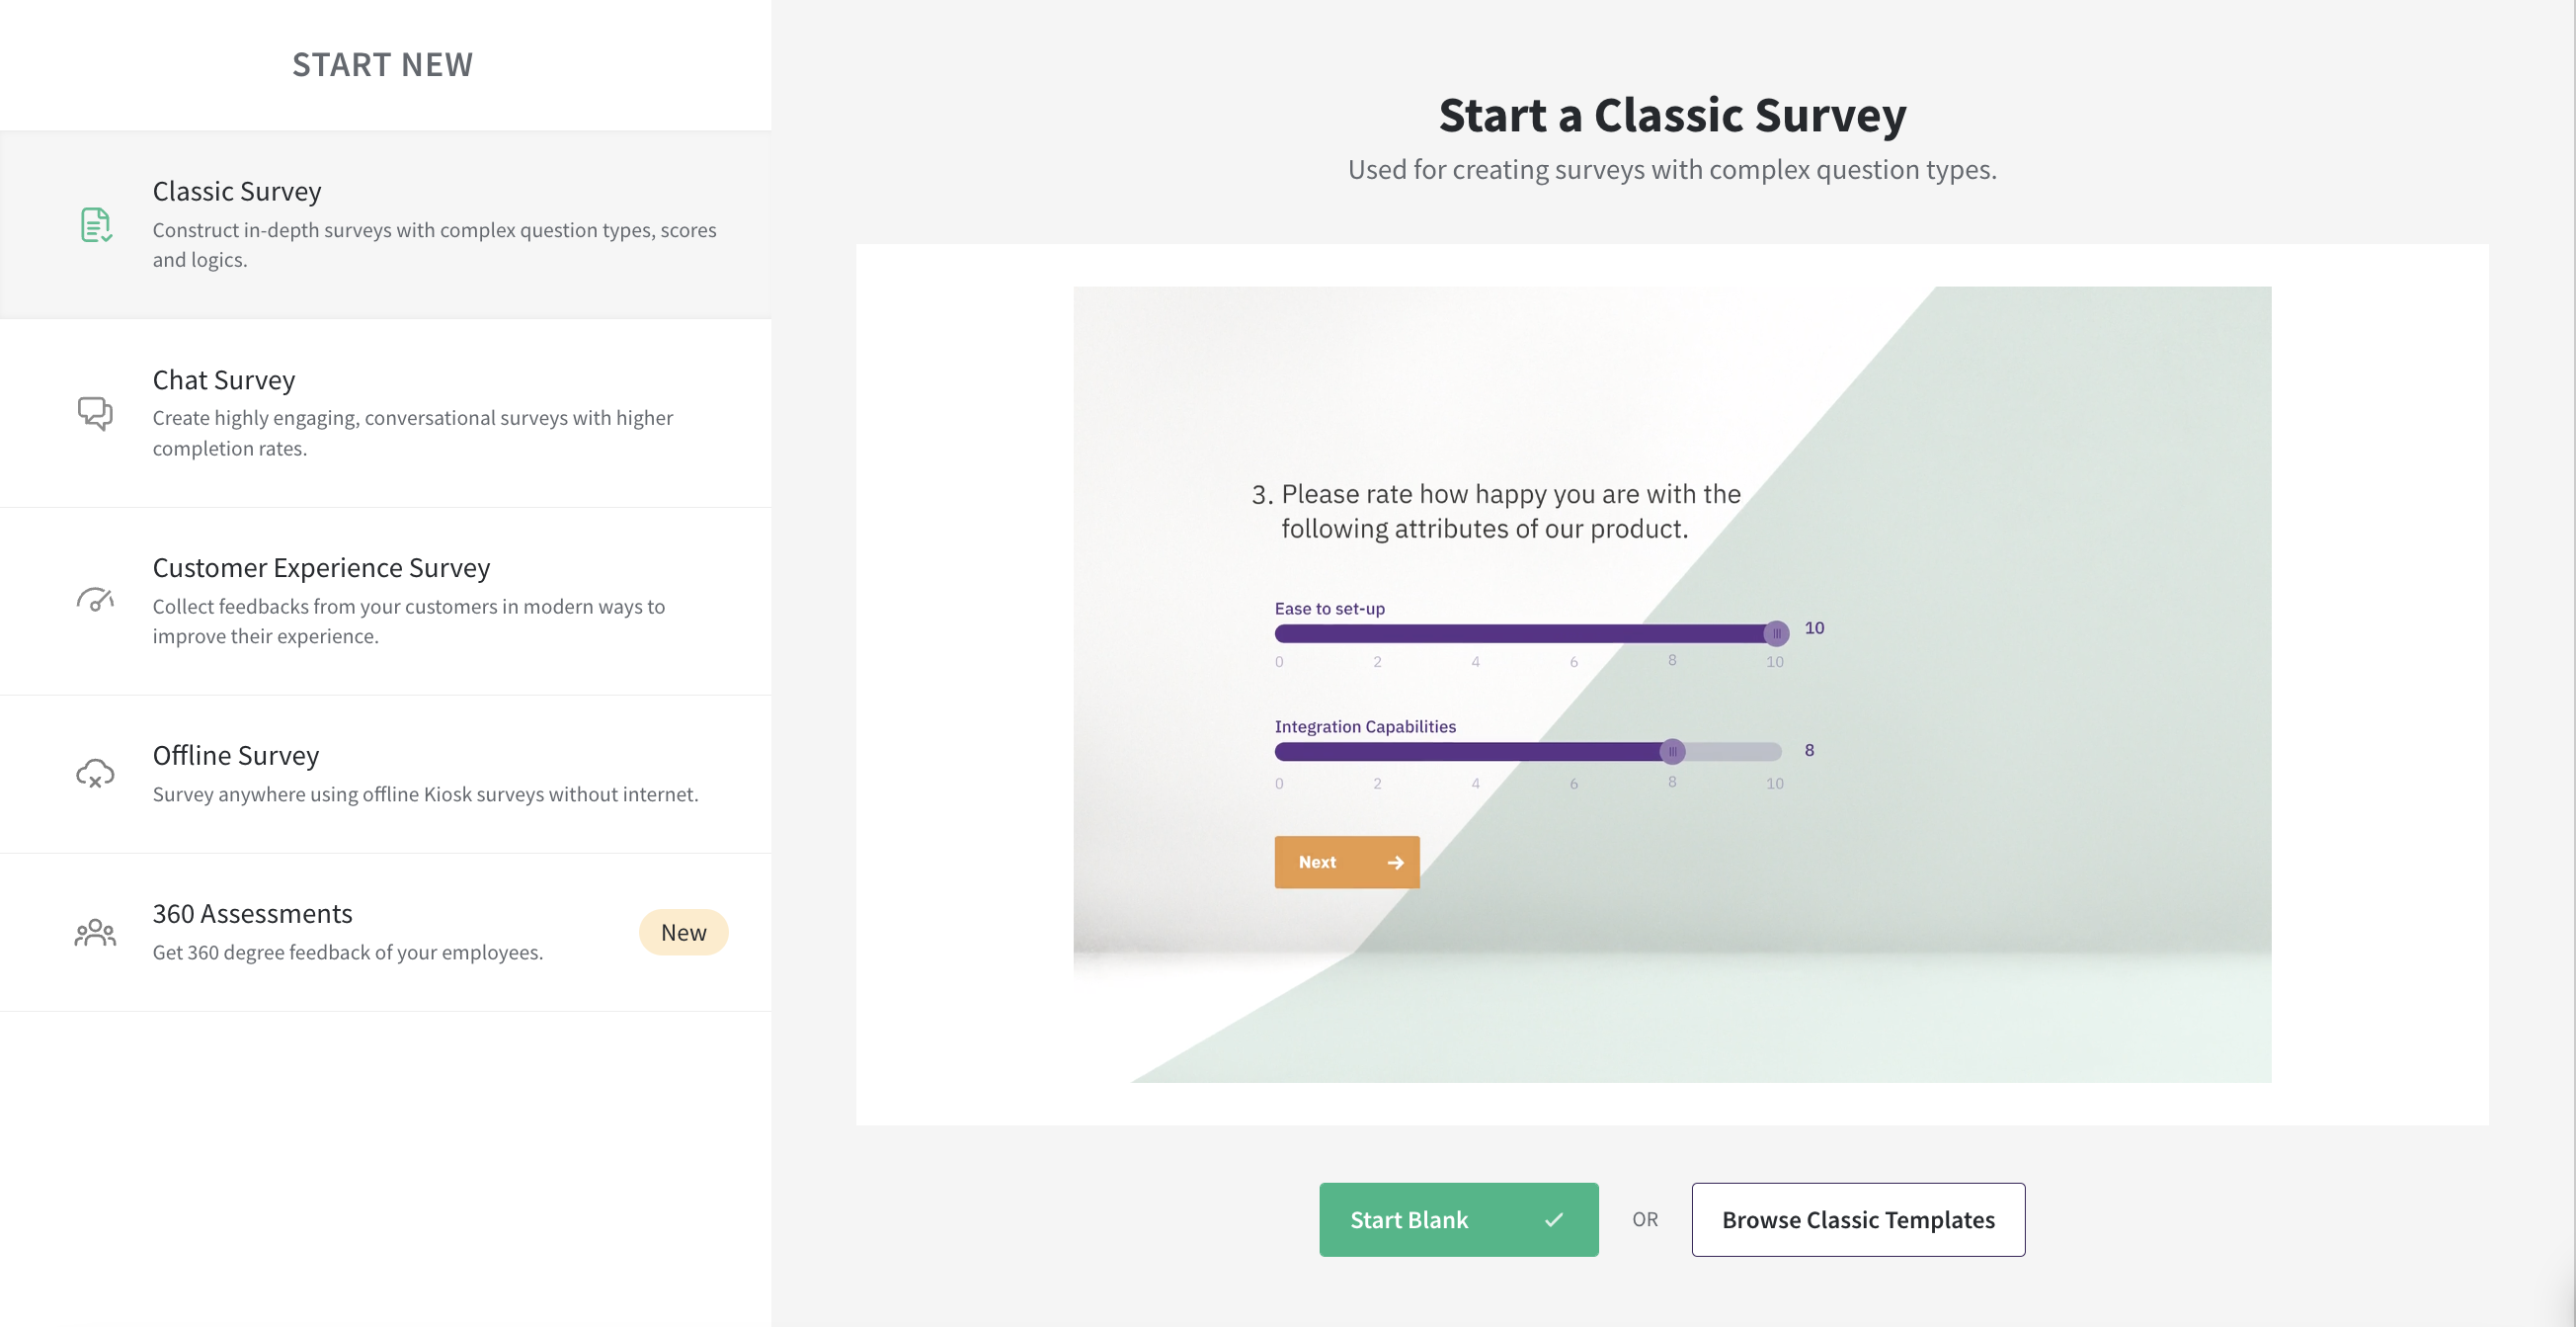
Task: Click the Chat Survey speech bubbles icon
Action: [x=95, y=413]
